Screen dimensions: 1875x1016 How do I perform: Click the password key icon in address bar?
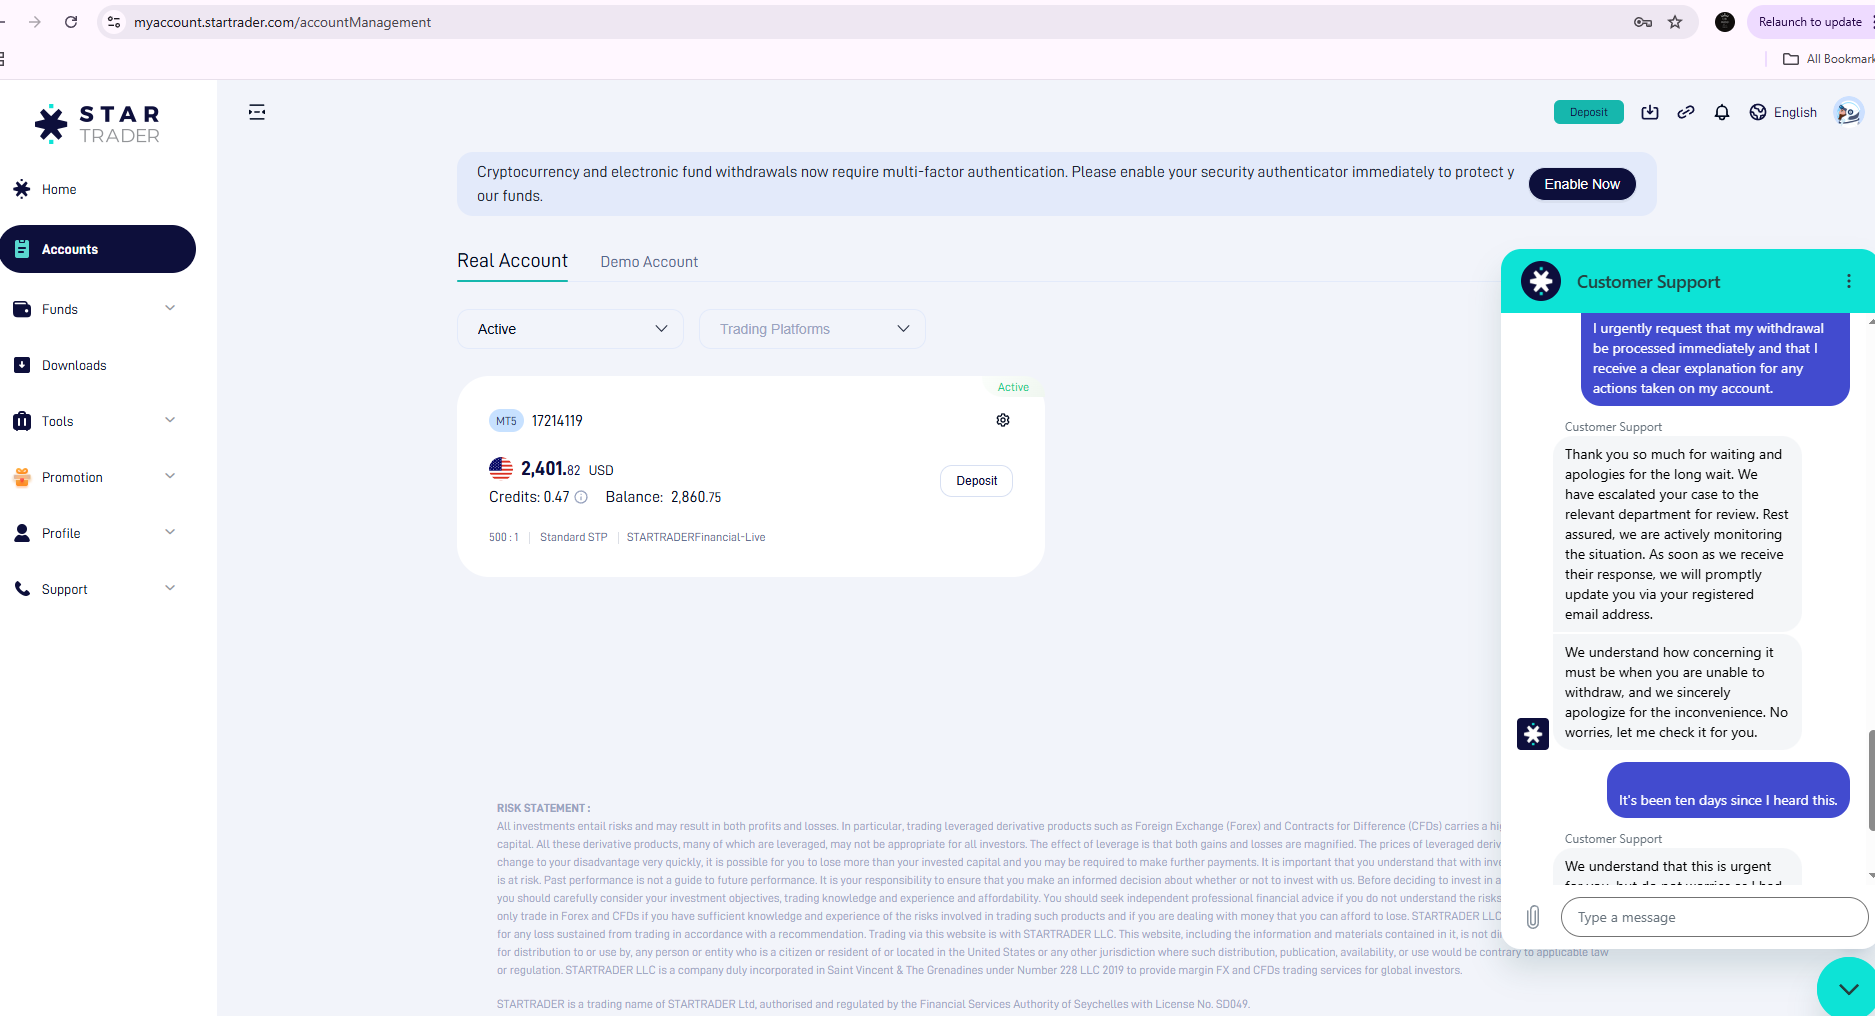tap(1643, 22)
